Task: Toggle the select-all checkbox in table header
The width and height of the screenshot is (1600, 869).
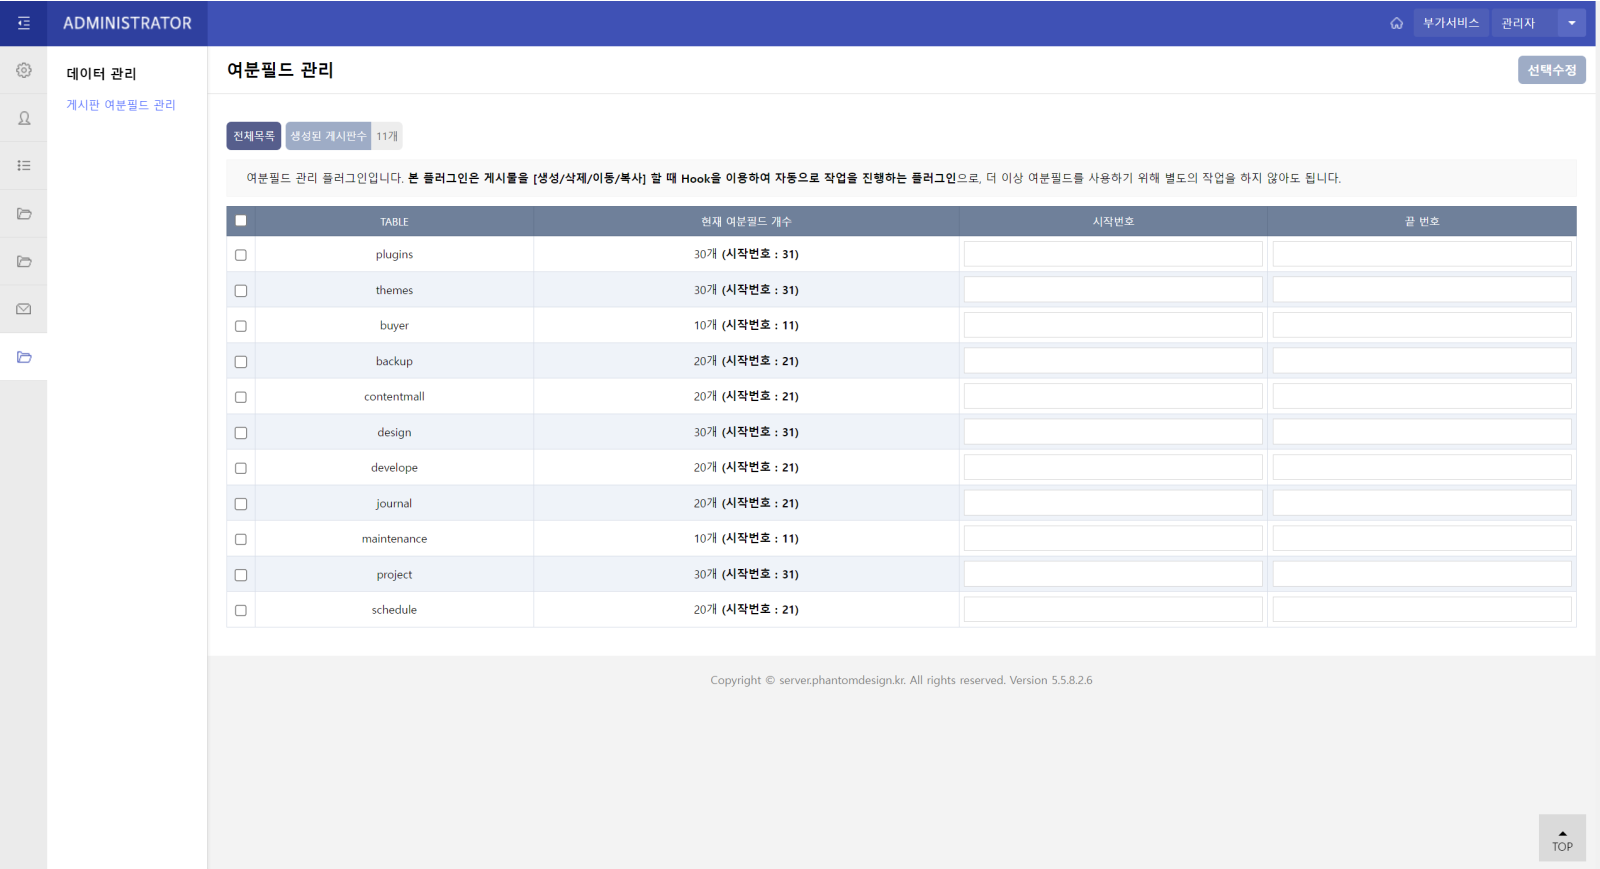Action: click(x=241, y=221)
